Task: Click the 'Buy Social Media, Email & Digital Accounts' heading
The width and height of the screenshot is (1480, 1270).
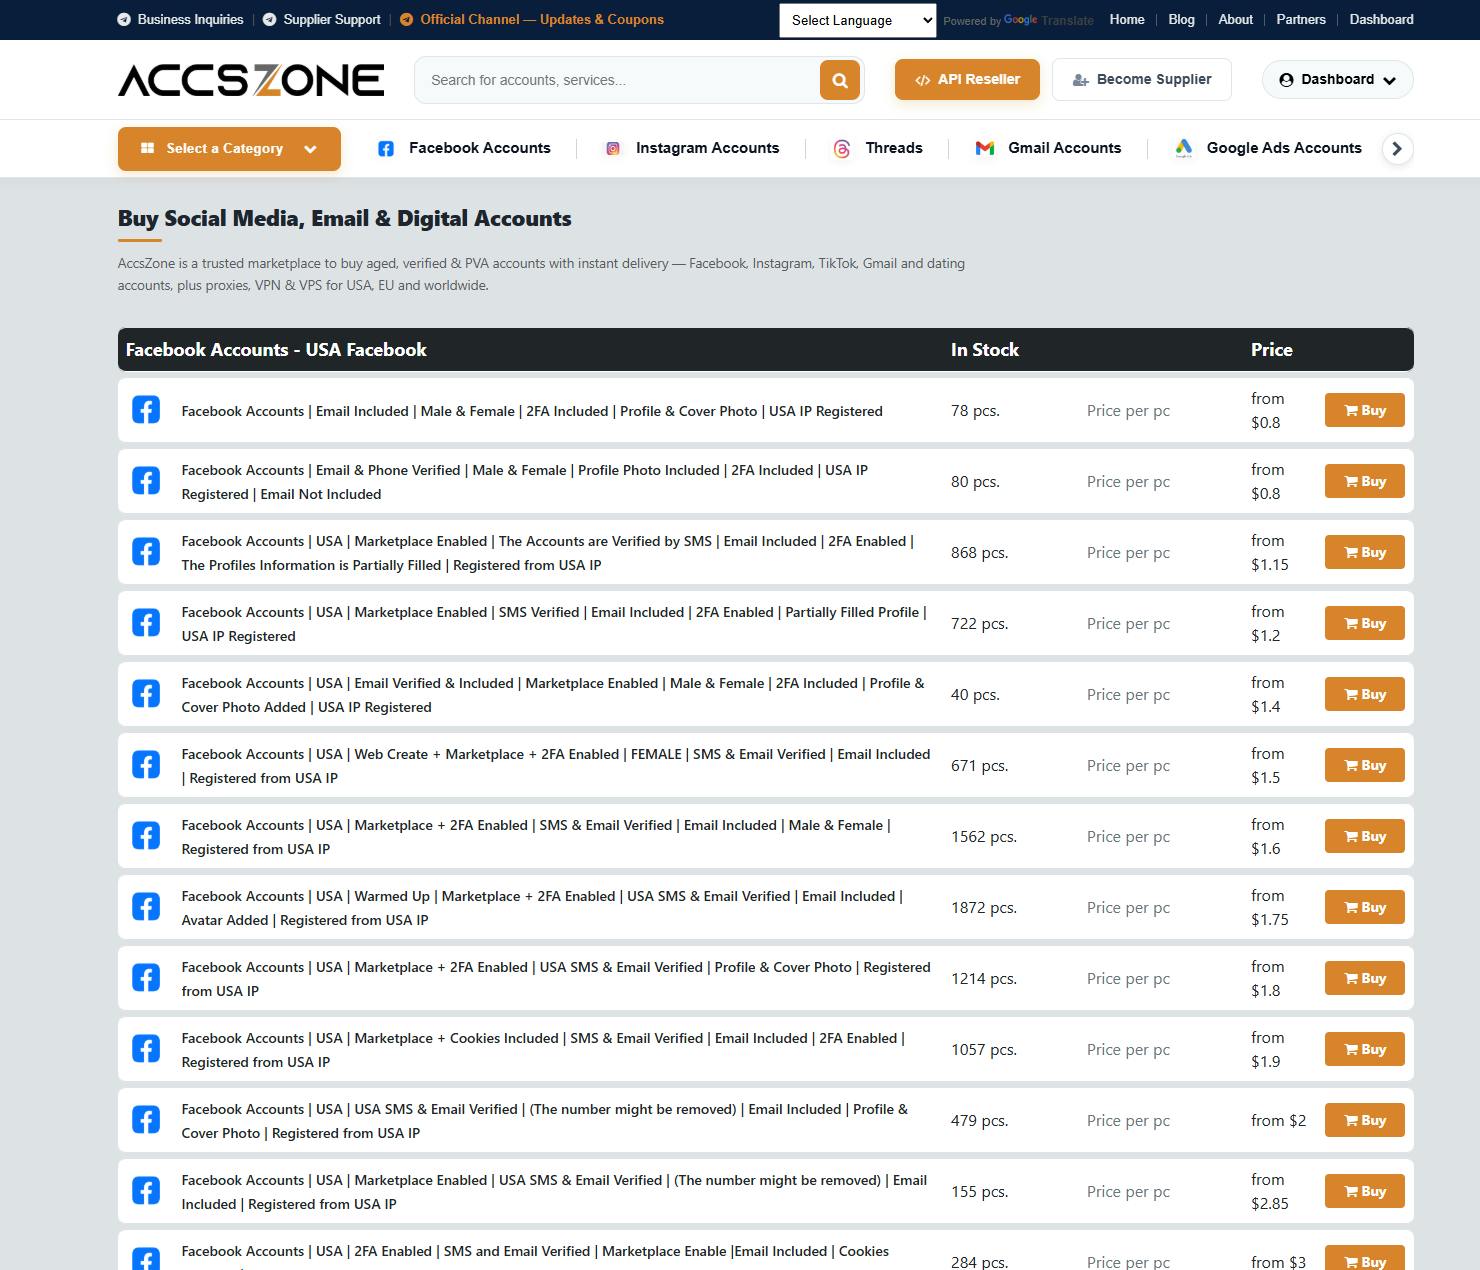Action: tap(345, 219)
